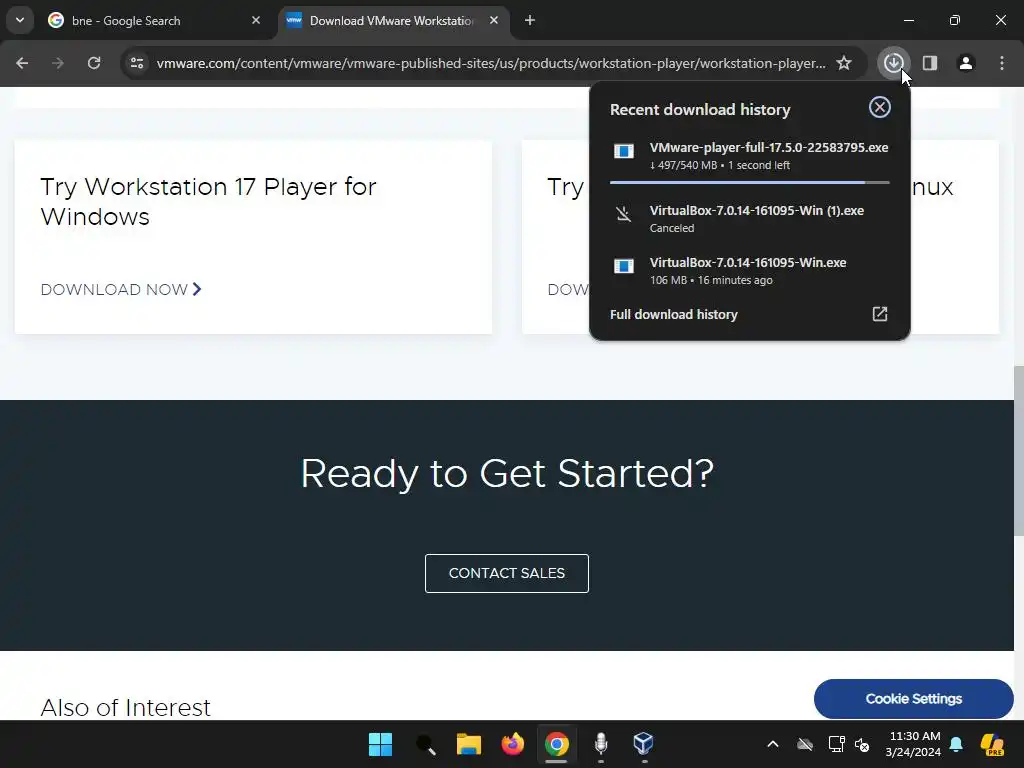Reload the current page
The width and height of the screenshot is (1024, 768).
94,63
